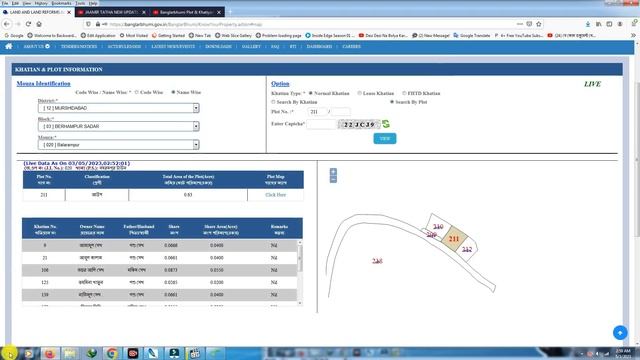The image size is (640, 360).
Task: Go to site home via house icon
Action: click(x=9, y=47)
